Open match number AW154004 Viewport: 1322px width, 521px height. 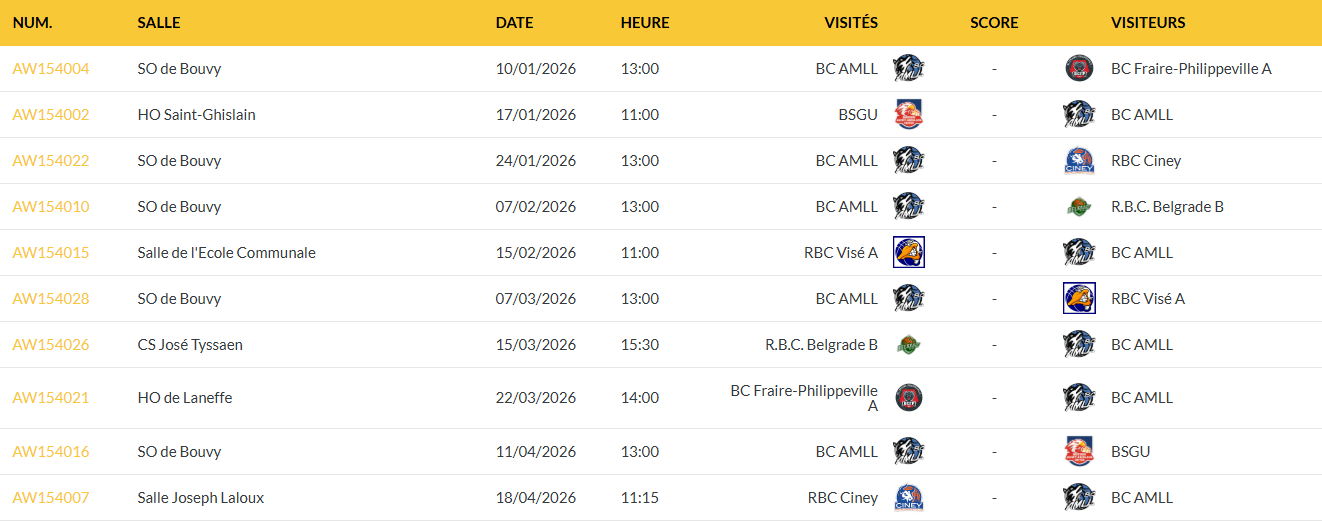pyautogui.click(x=51, y=69)
